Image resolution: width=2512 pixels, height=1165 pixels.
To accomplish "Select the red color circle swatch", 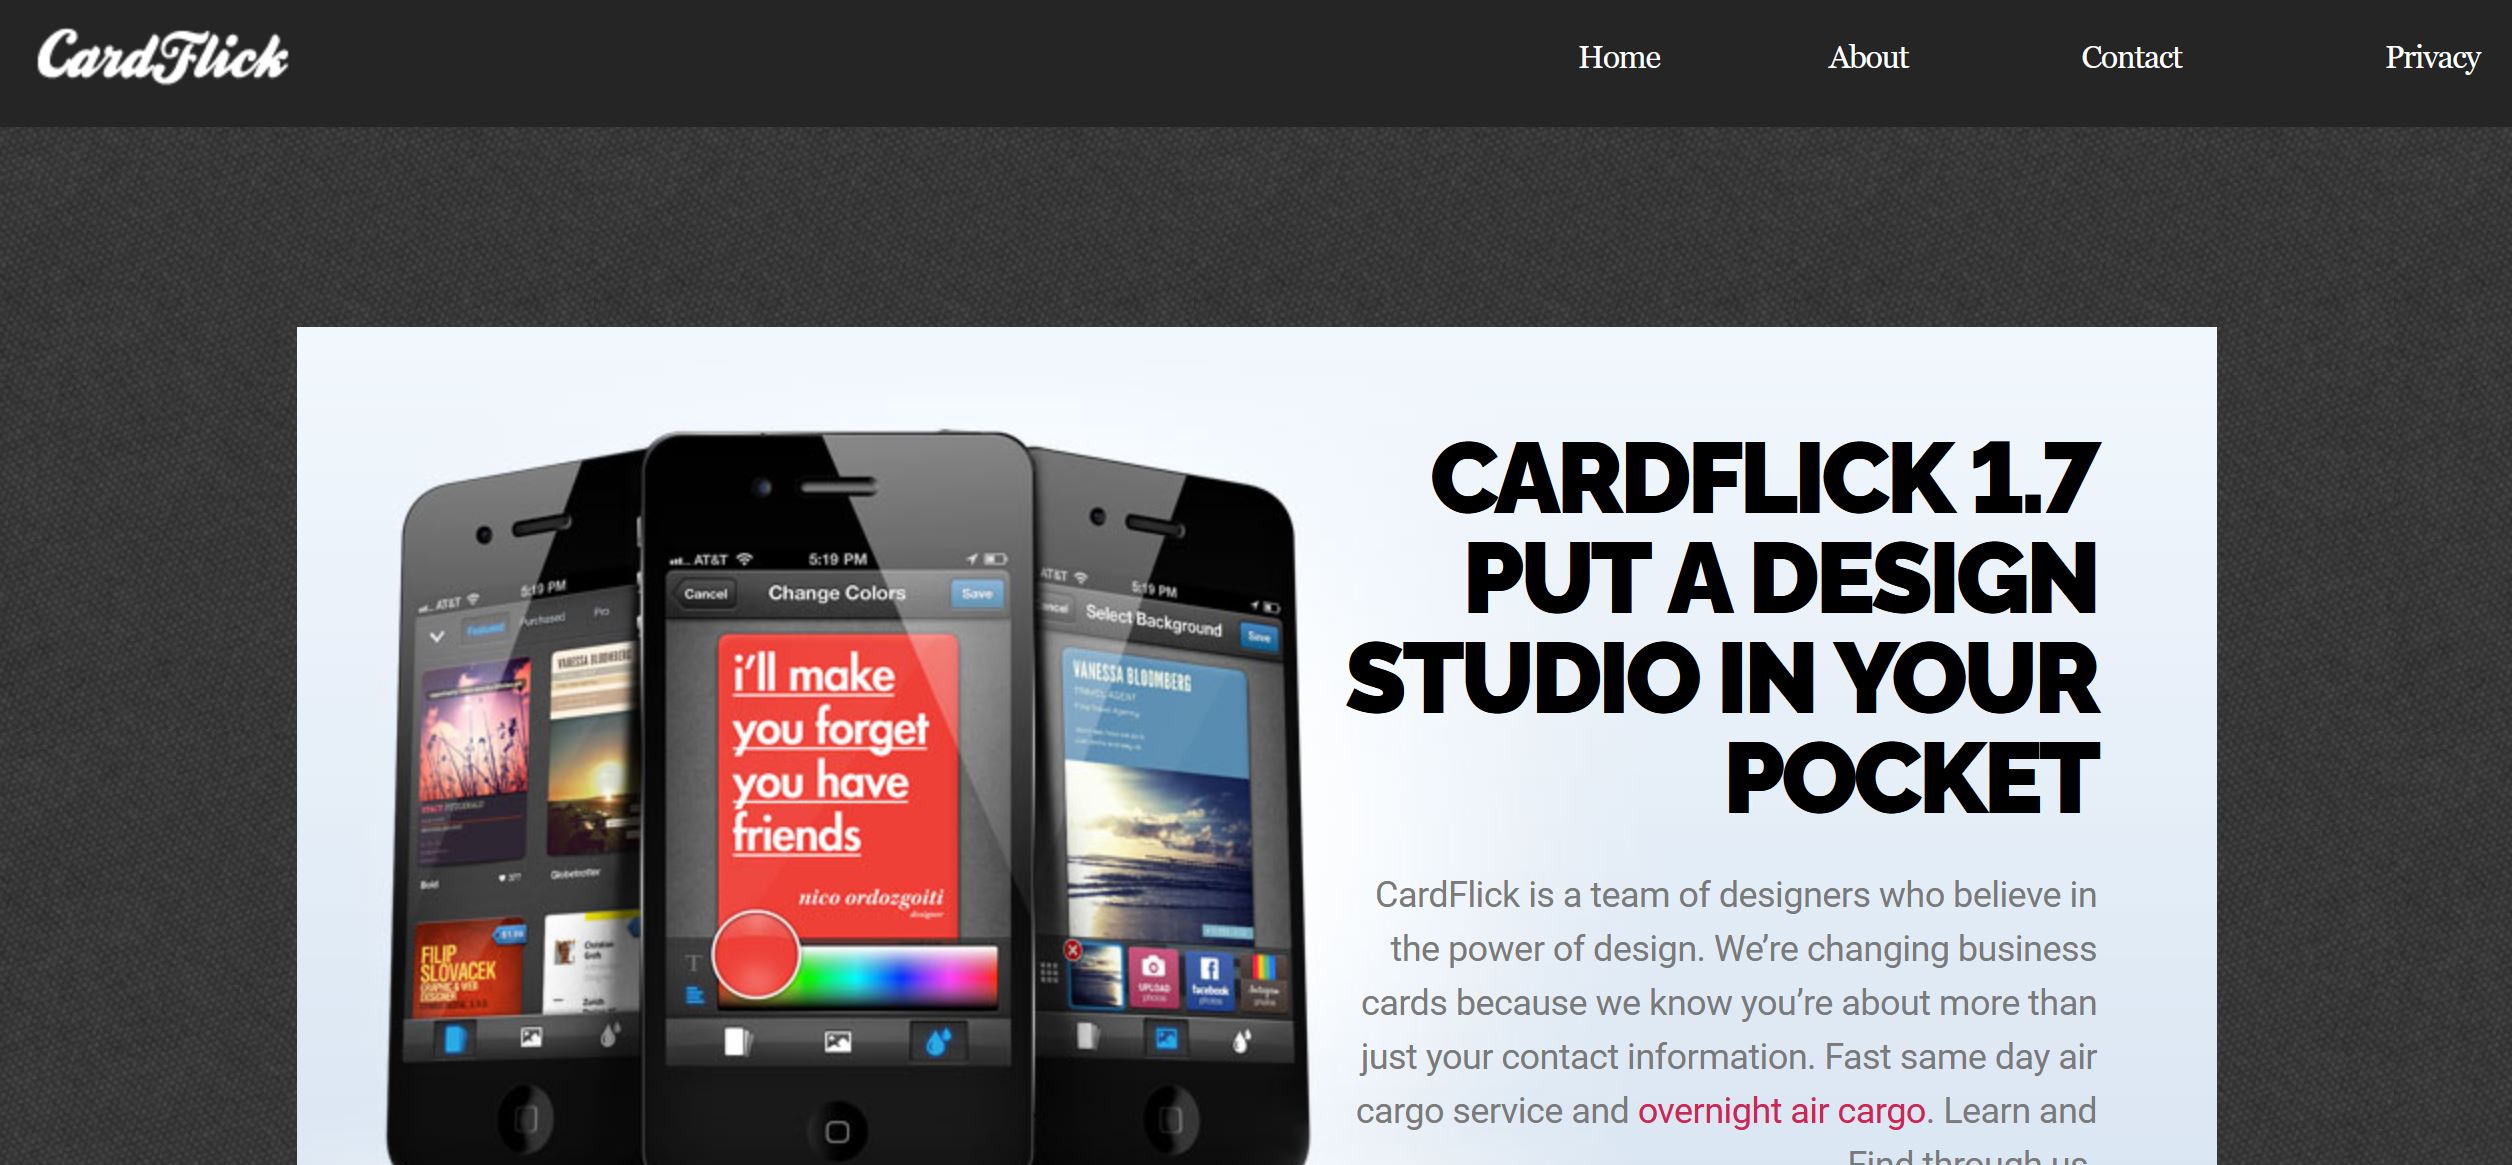I will click(755, 955).
